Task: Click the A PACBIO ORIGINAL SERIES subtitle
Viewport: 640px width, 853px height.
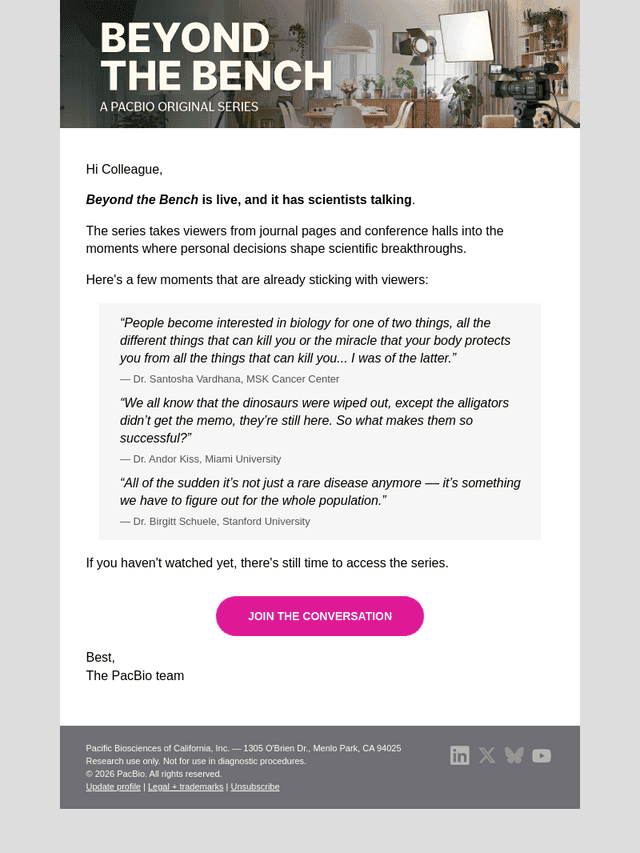Action: click(x=179, y=107)
